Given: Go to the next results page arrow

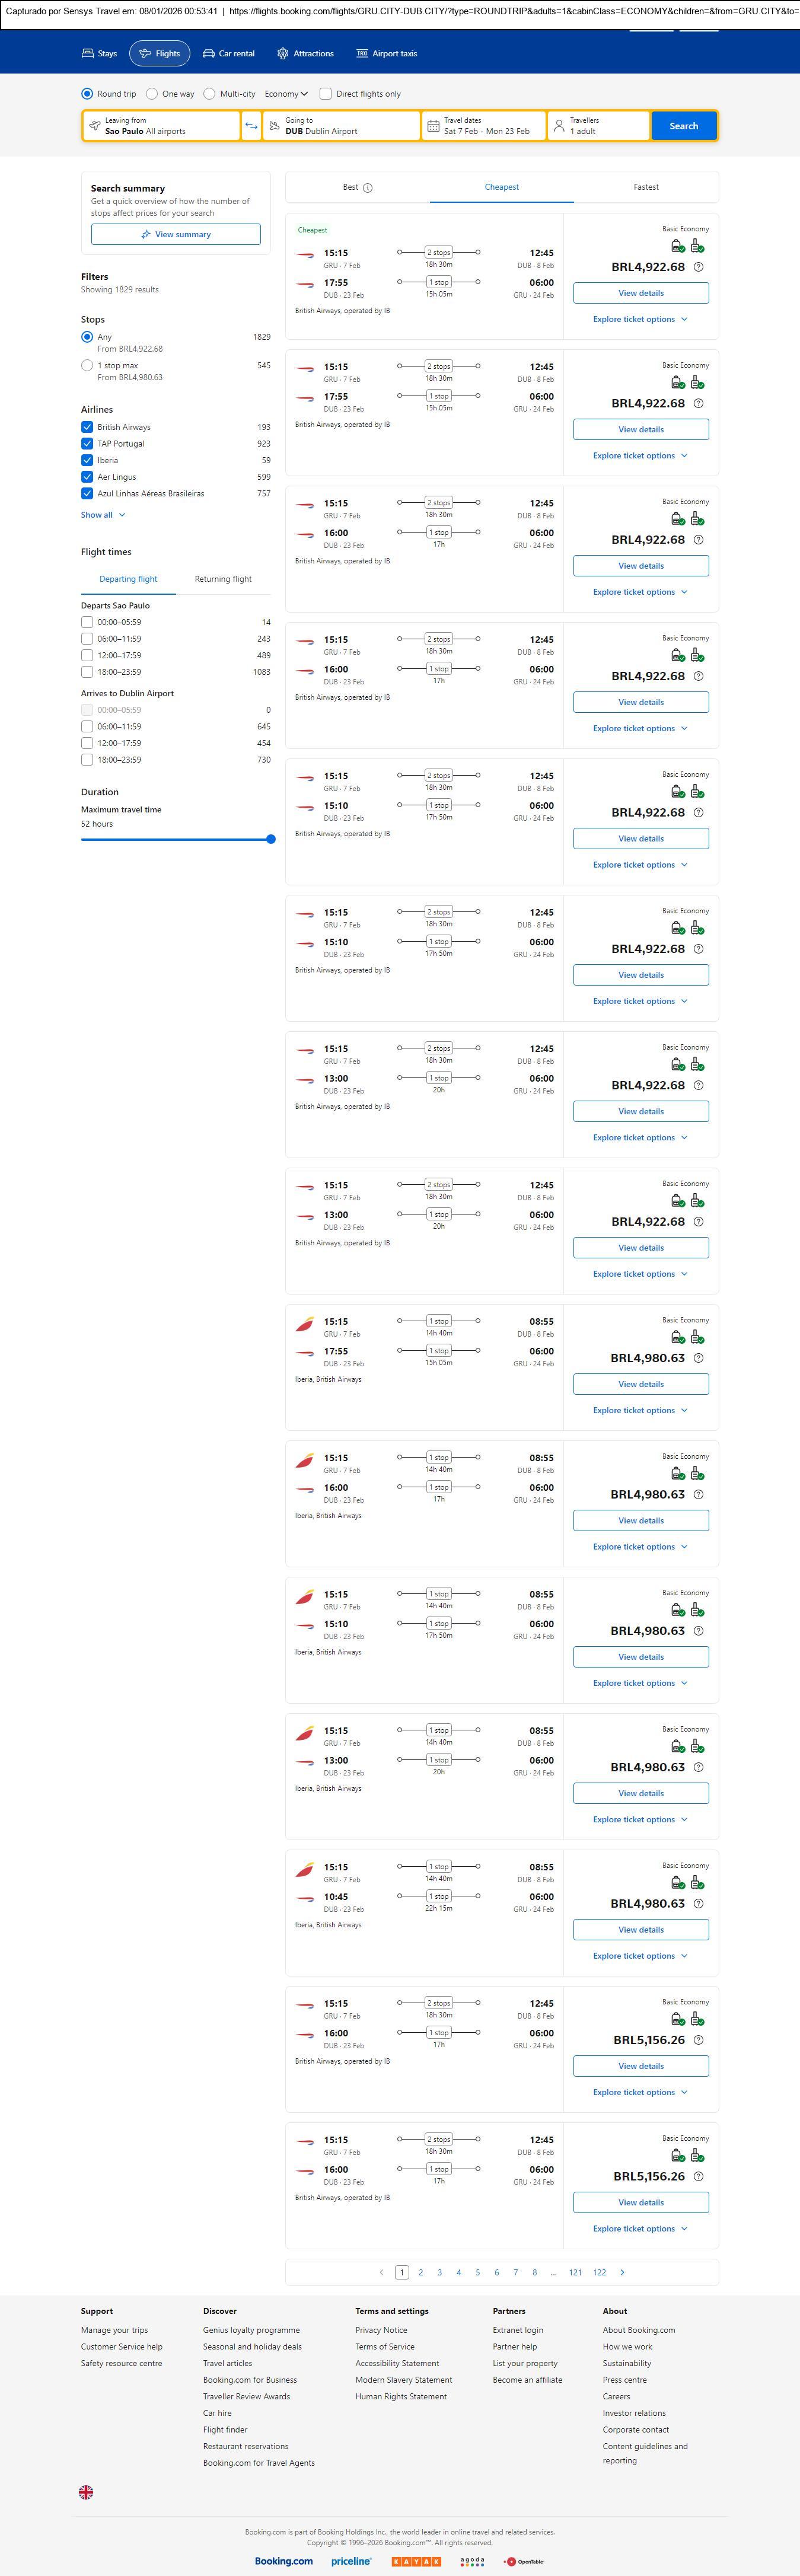Looking at the screenshot, I should pyautogui.click(x=622, y=2272).
